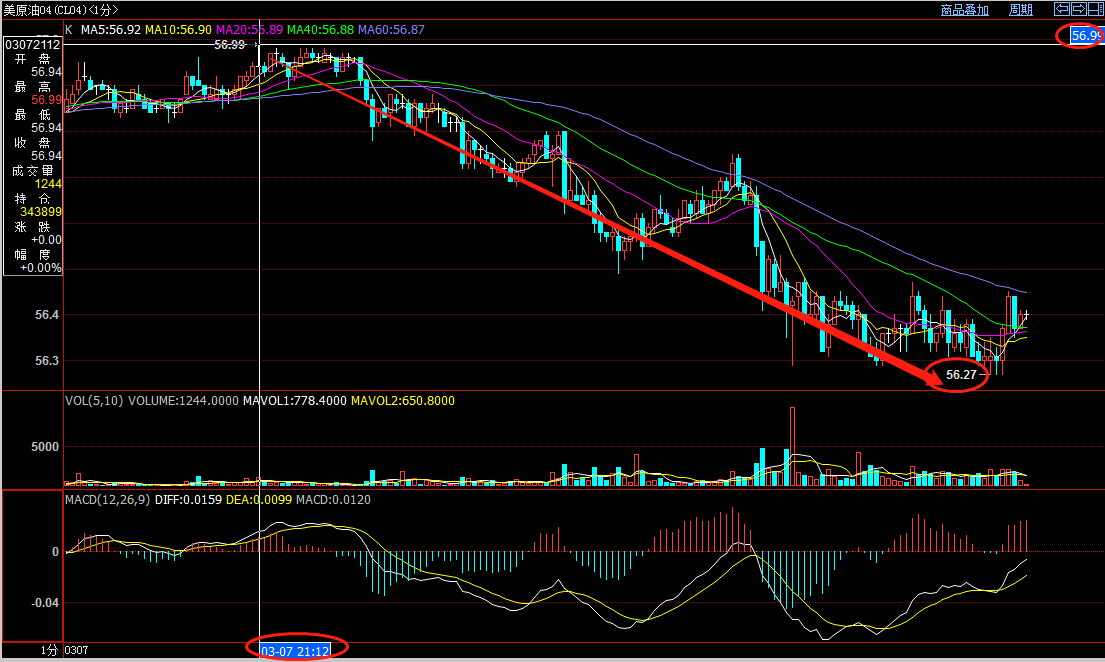
Task: Click the MA5:56.92 indicator label
Action: point(110,30)
